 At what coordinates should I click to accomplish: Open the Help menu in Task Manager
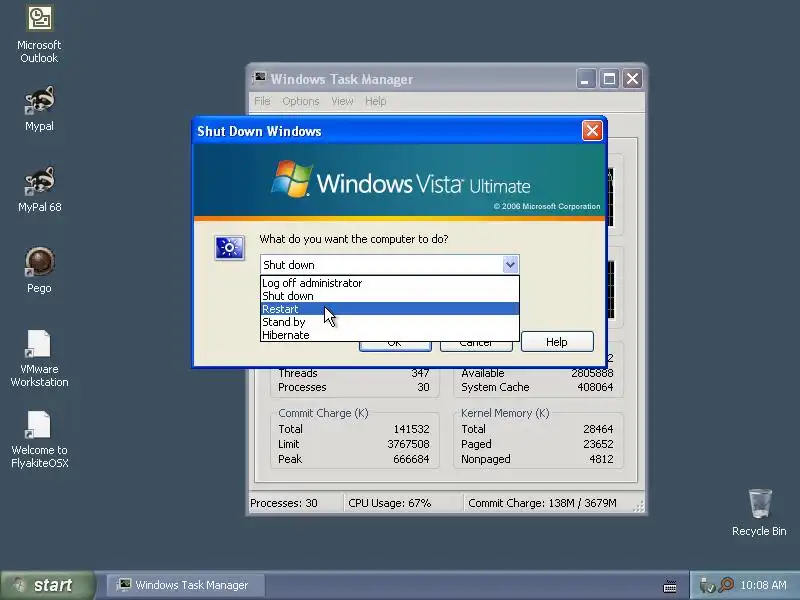(376, 101)
